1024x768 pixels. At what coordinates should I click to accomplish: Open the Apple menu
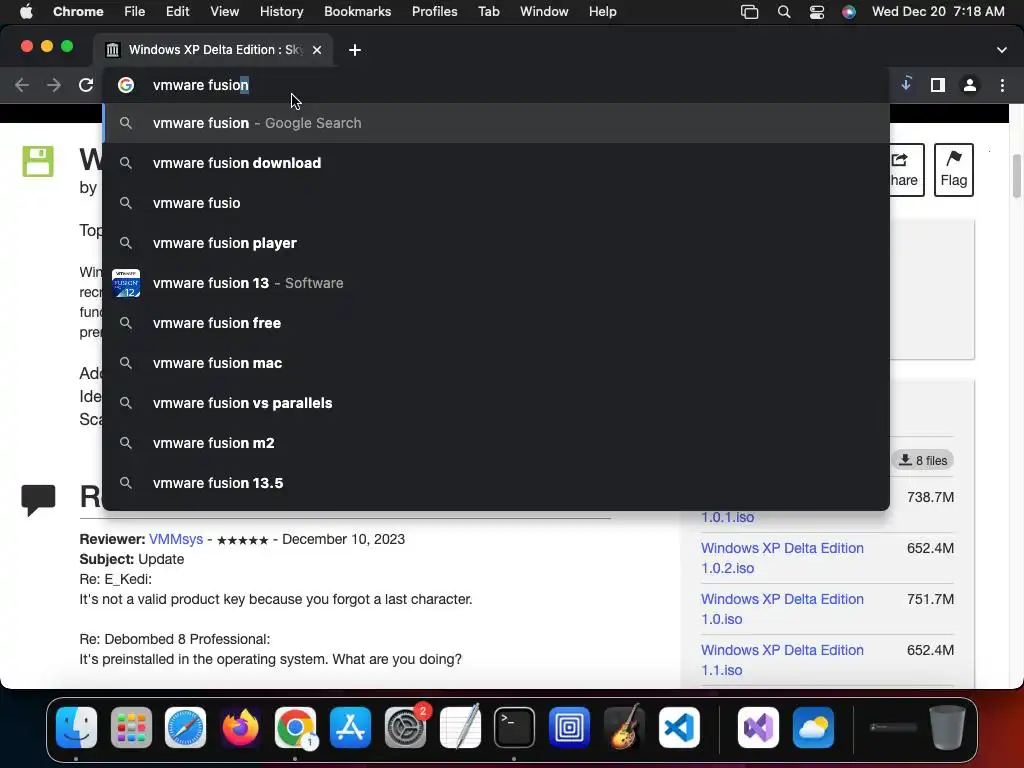click(26, 11)
